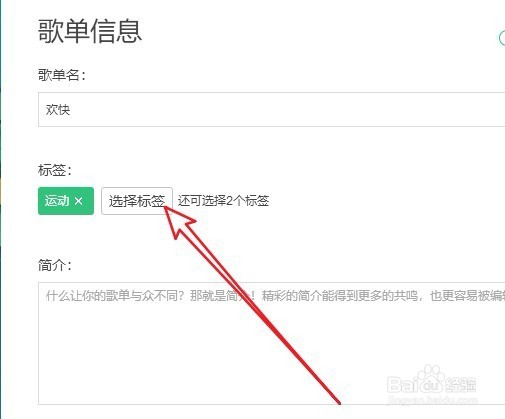Screen dimensions: 505x419
Task: Open the 选择标签 tag picker
Action: [137, 201]
